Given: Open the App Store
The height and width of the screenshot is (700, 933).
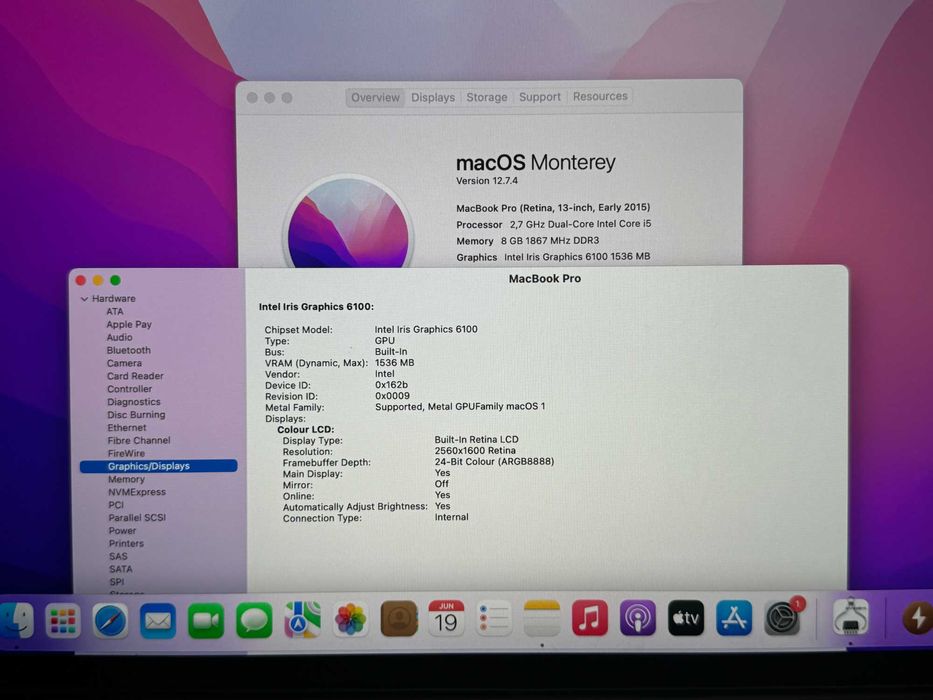Looking at the screenshot, I should tap(734, 618).
